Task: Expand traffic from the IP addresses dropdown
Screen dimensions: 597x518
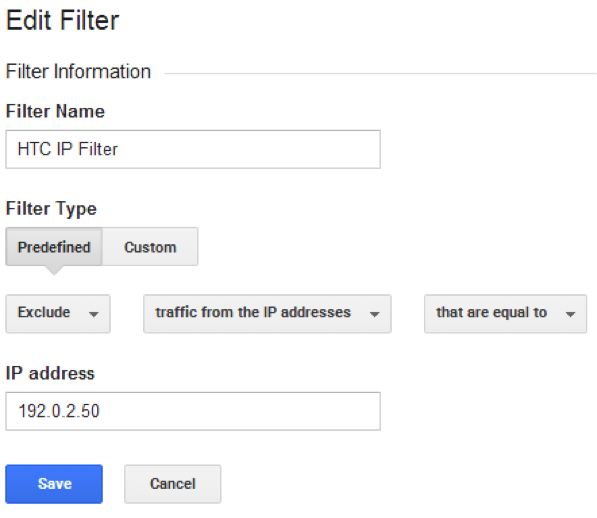Action: [x=267, y=314]
